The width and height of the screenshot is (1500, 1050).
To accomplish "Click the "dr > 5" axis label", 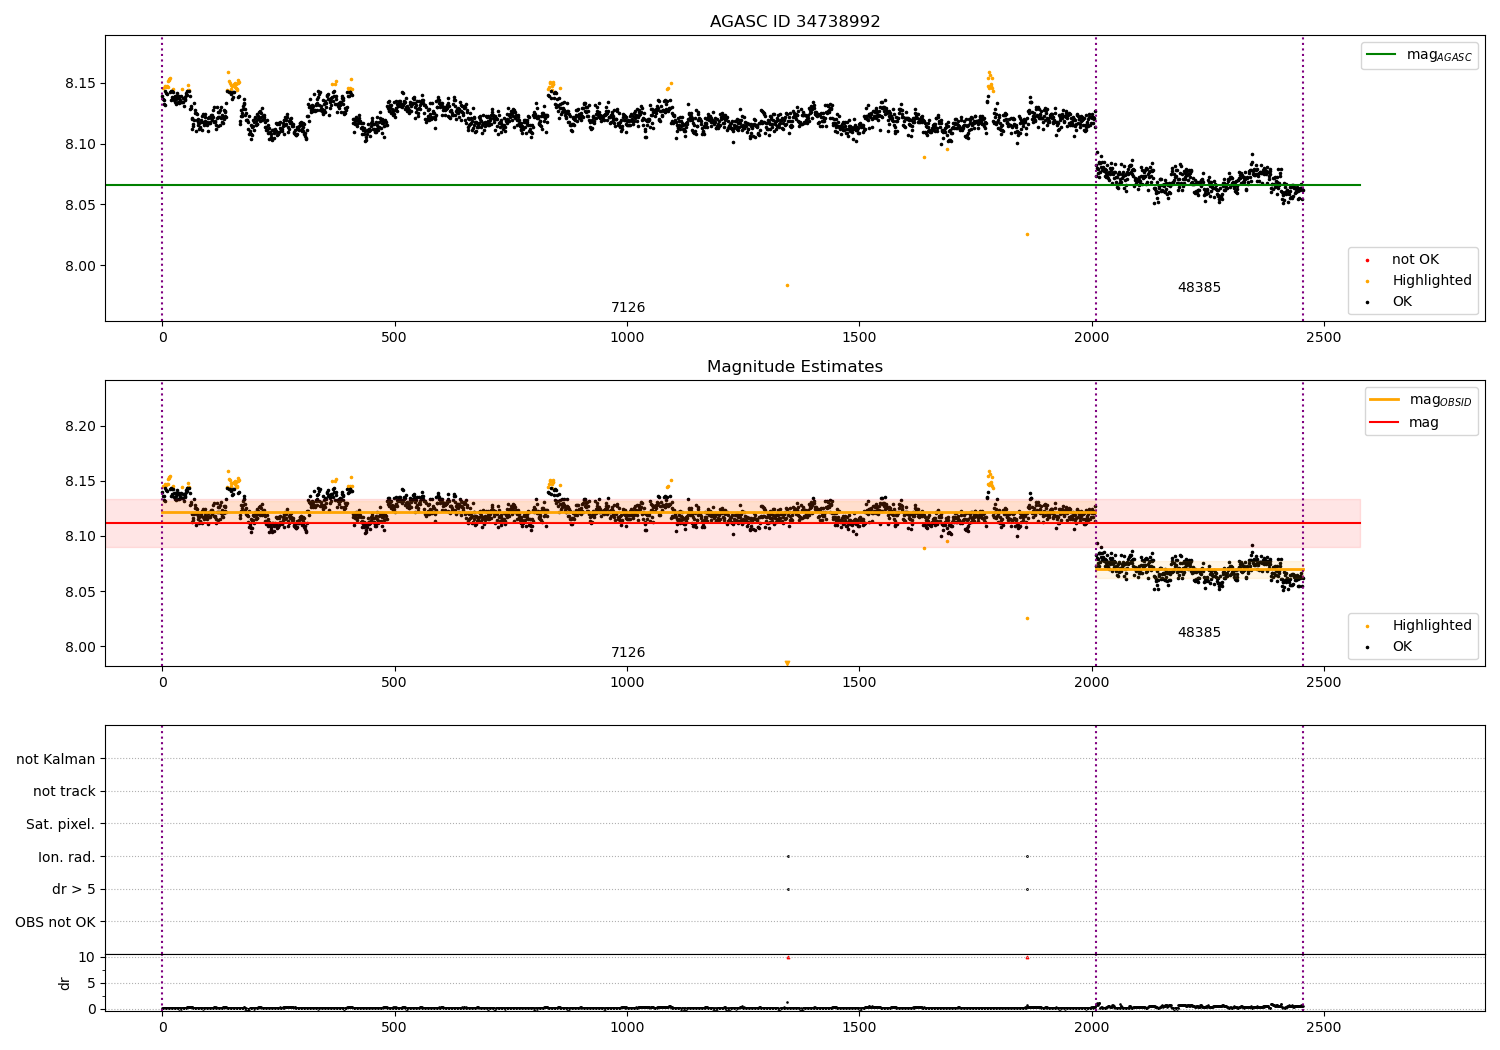I will pos(74,889).
